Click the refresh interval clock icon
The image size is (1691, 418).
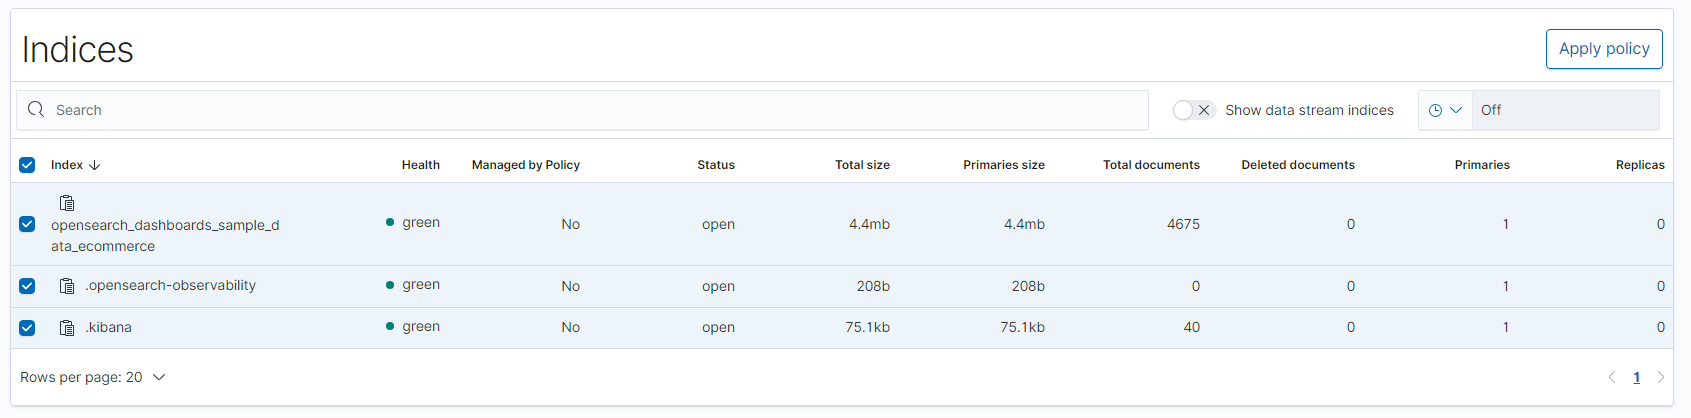click(x=1435, y=110)
